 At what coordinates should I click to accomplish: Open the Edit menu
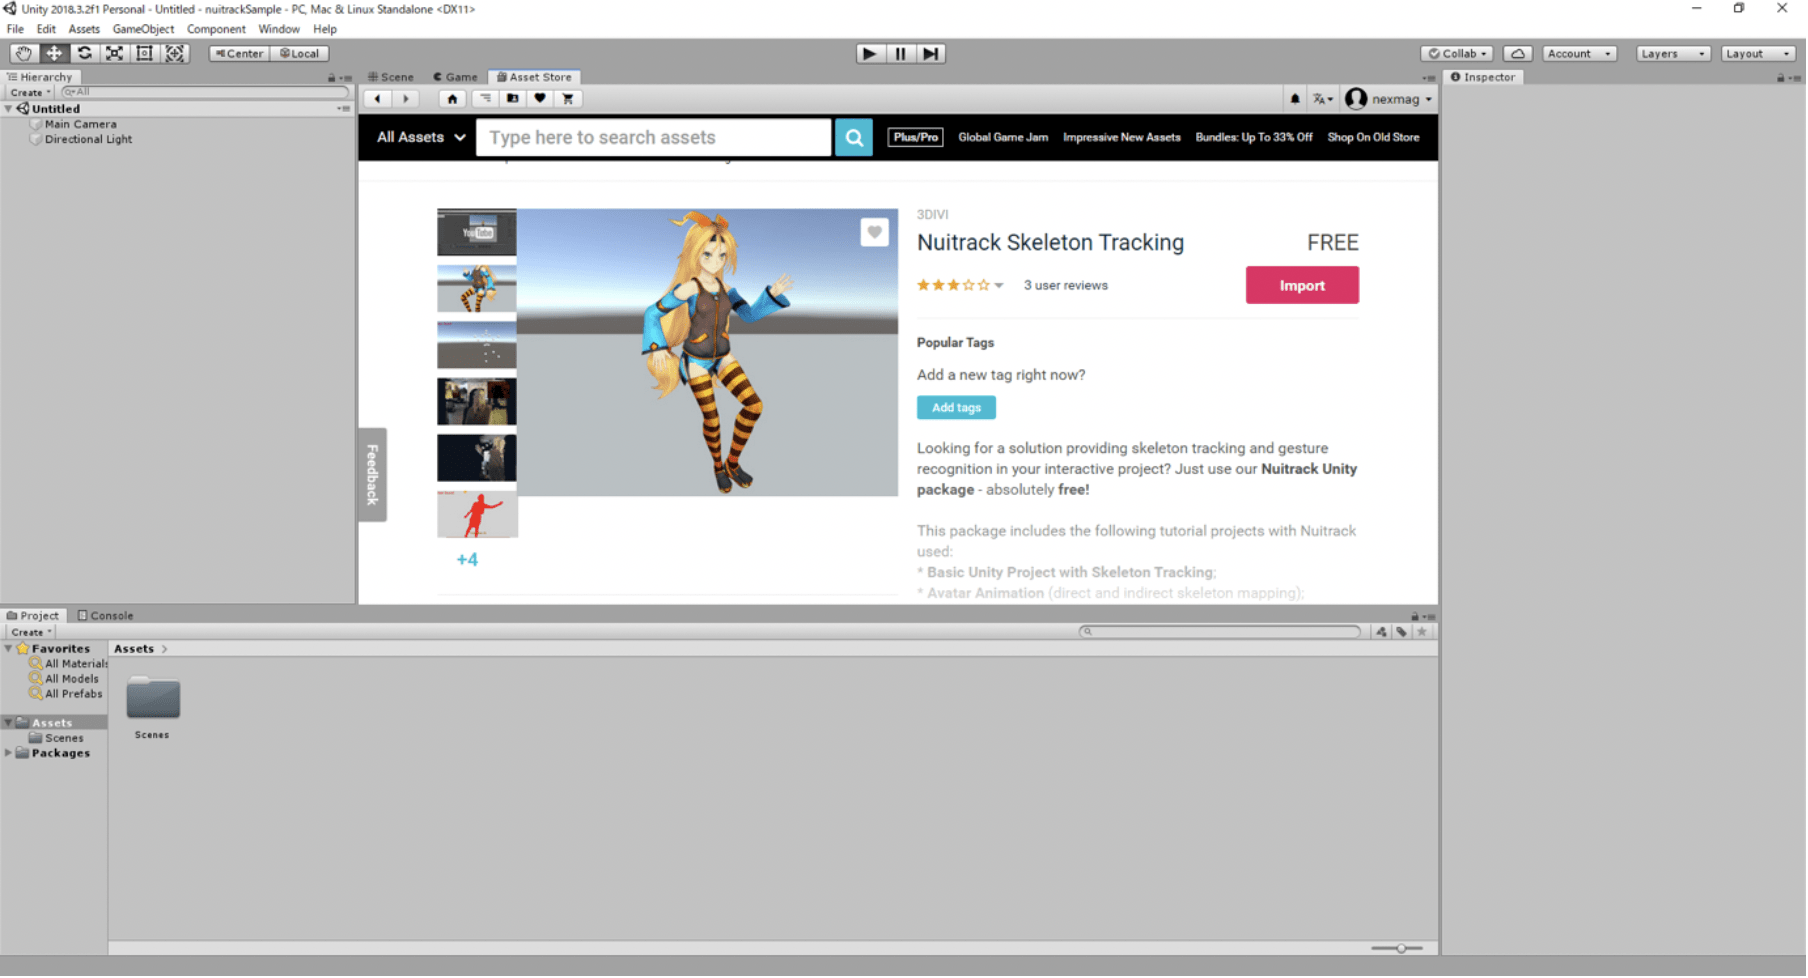(46, 29)
